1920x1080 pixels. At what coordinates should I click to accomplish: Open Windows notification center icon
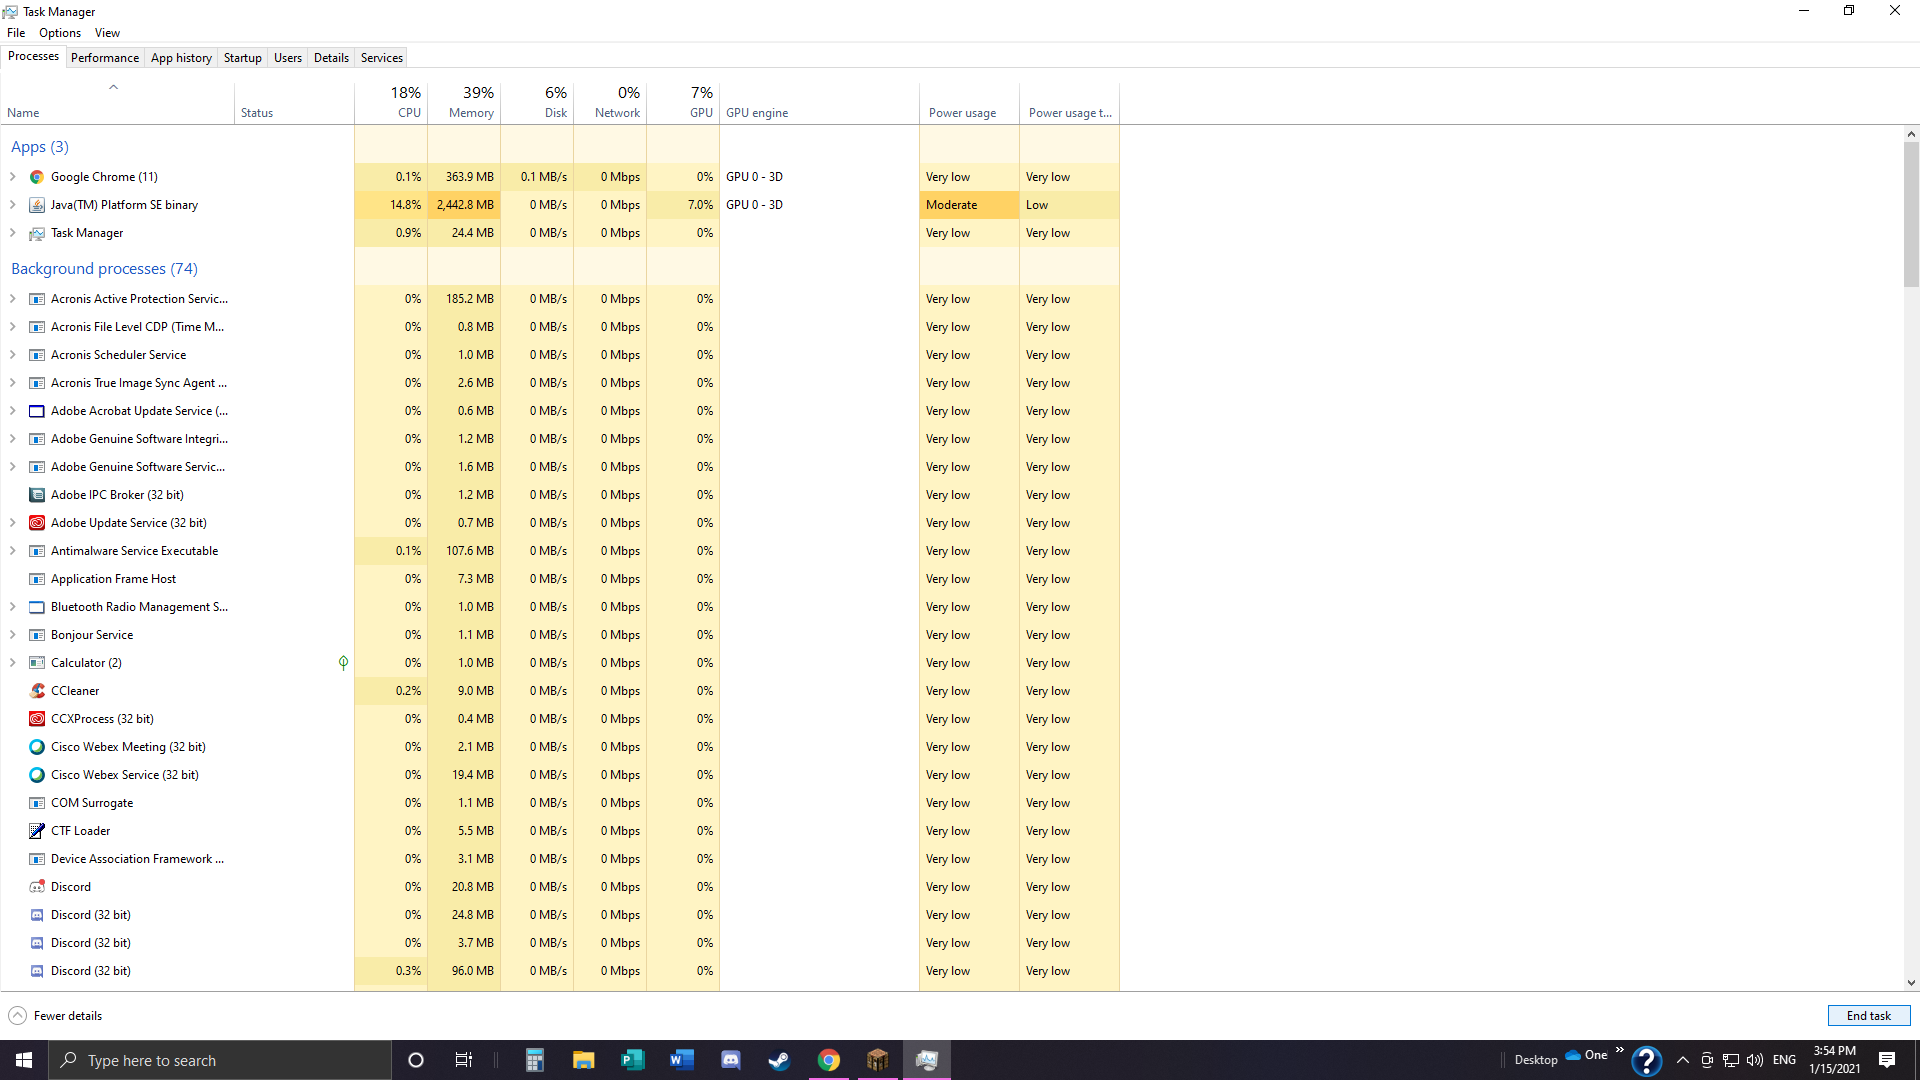click(x=1886, y=1060)
